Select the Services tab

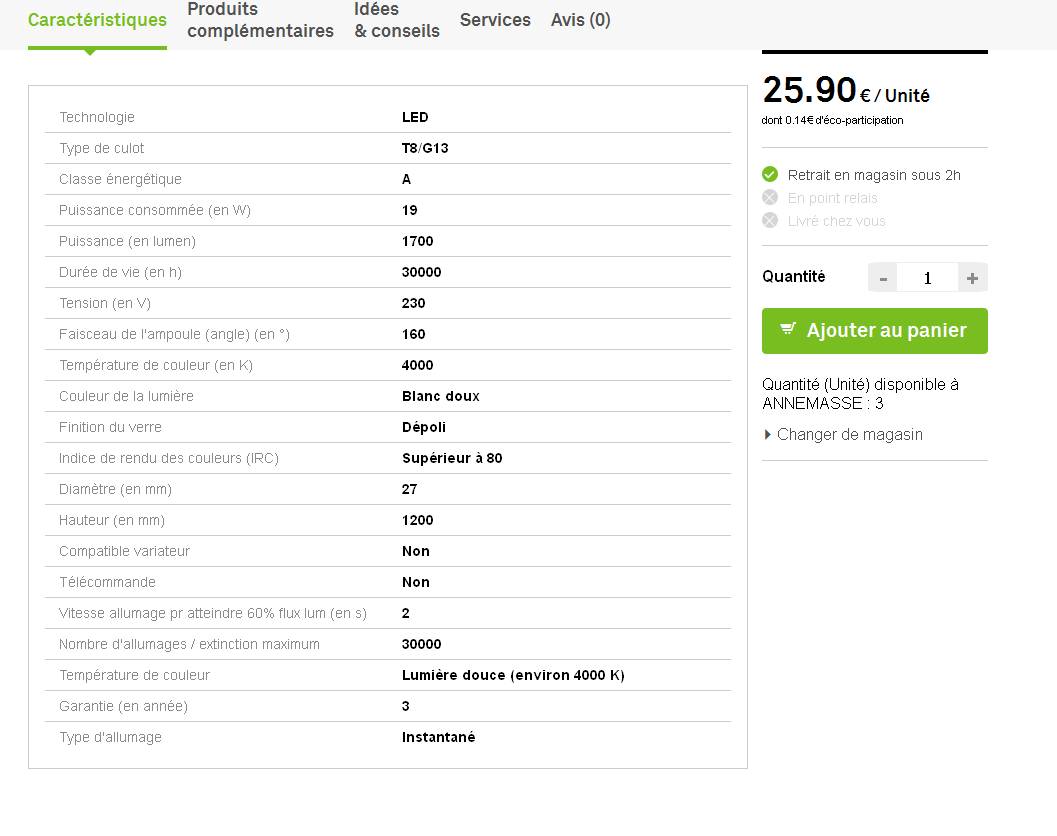(495, 20)
